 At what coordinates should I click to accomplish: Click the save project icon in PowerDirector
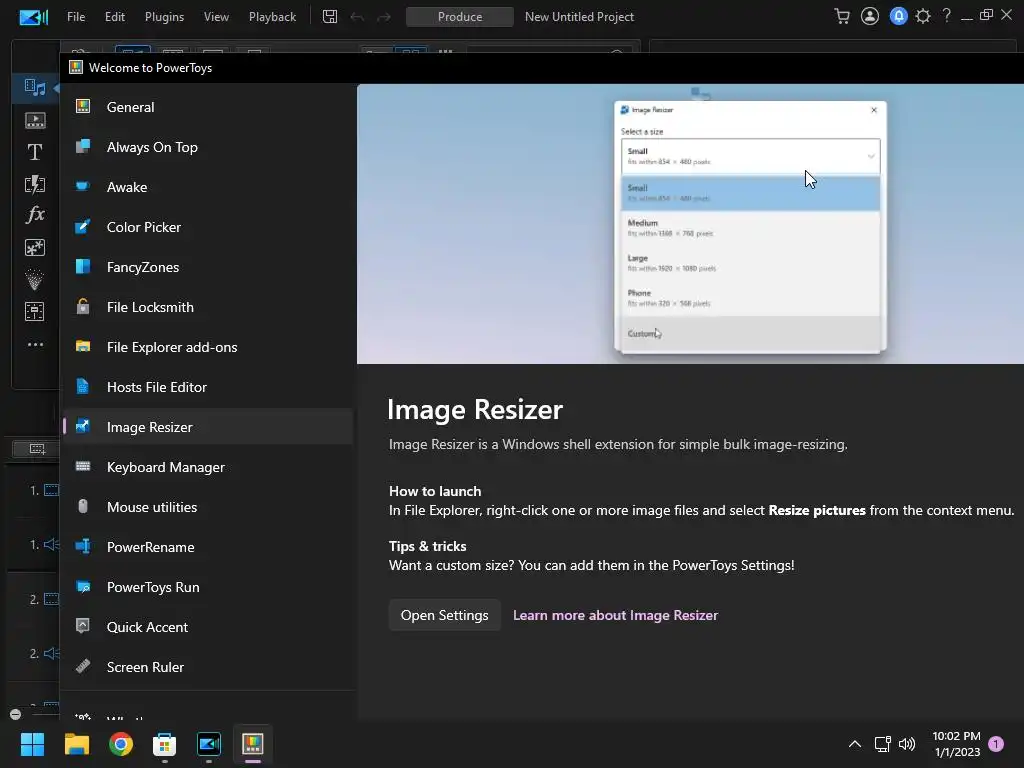(330, 17)
